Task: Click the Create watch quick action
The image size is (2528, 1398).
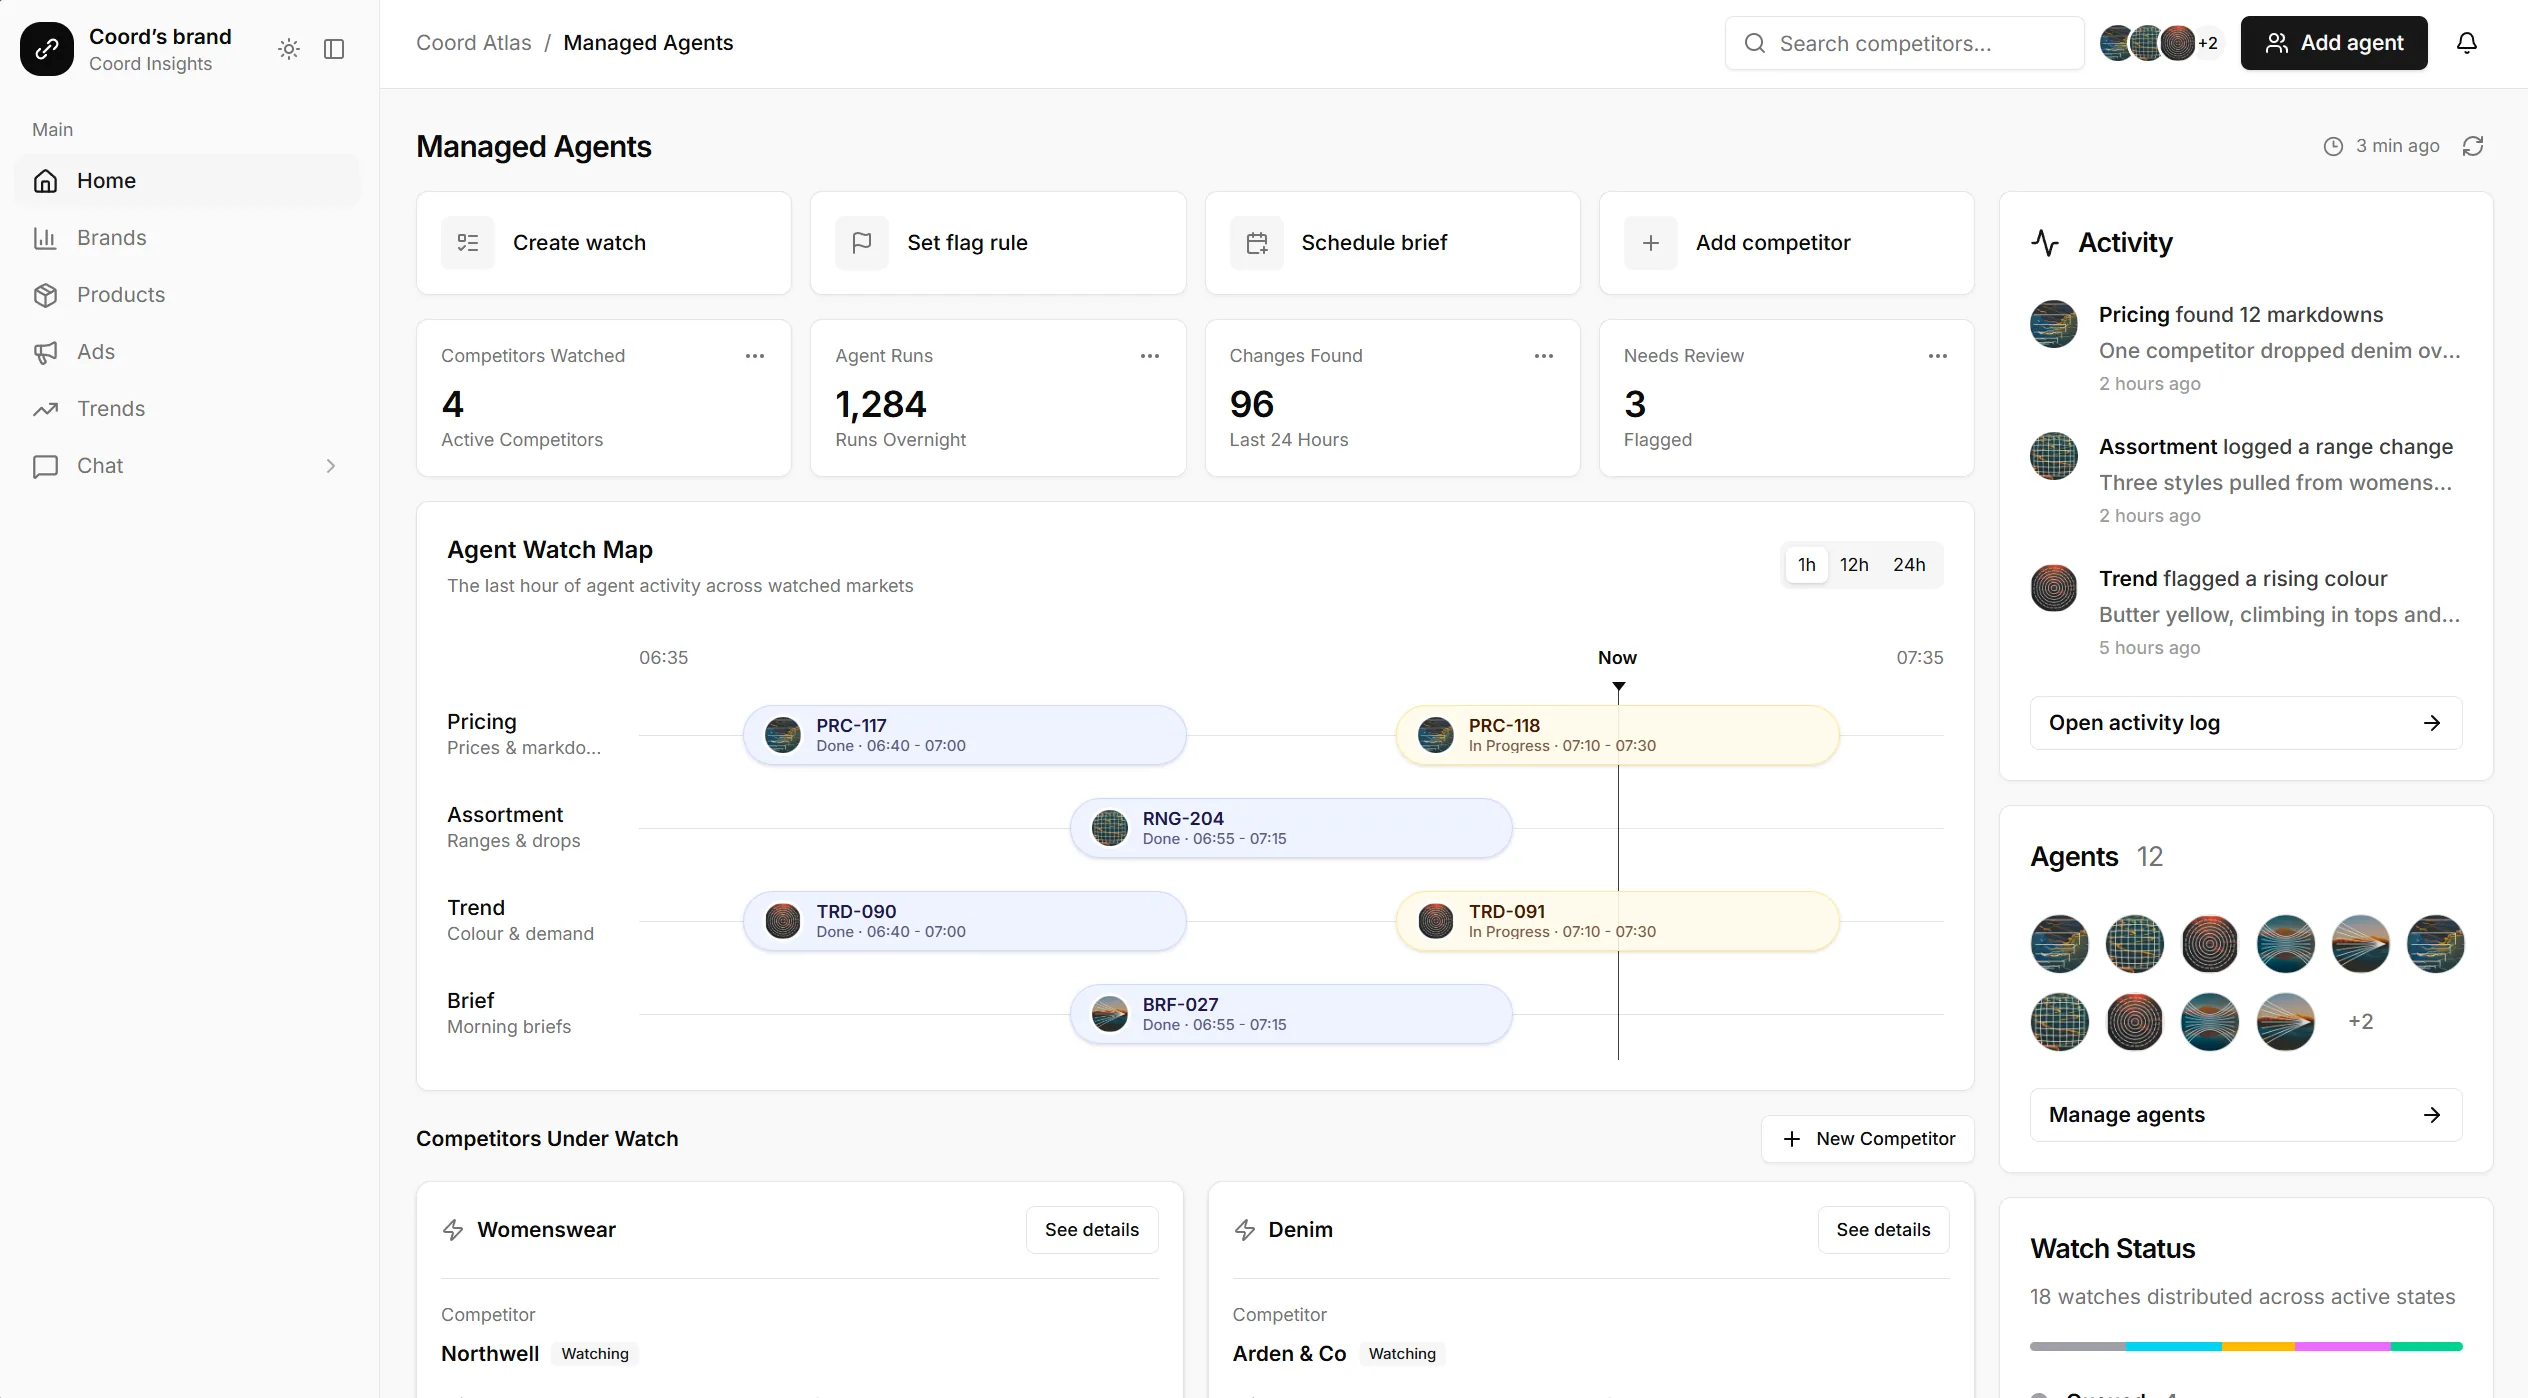Action: coord(604,243)
